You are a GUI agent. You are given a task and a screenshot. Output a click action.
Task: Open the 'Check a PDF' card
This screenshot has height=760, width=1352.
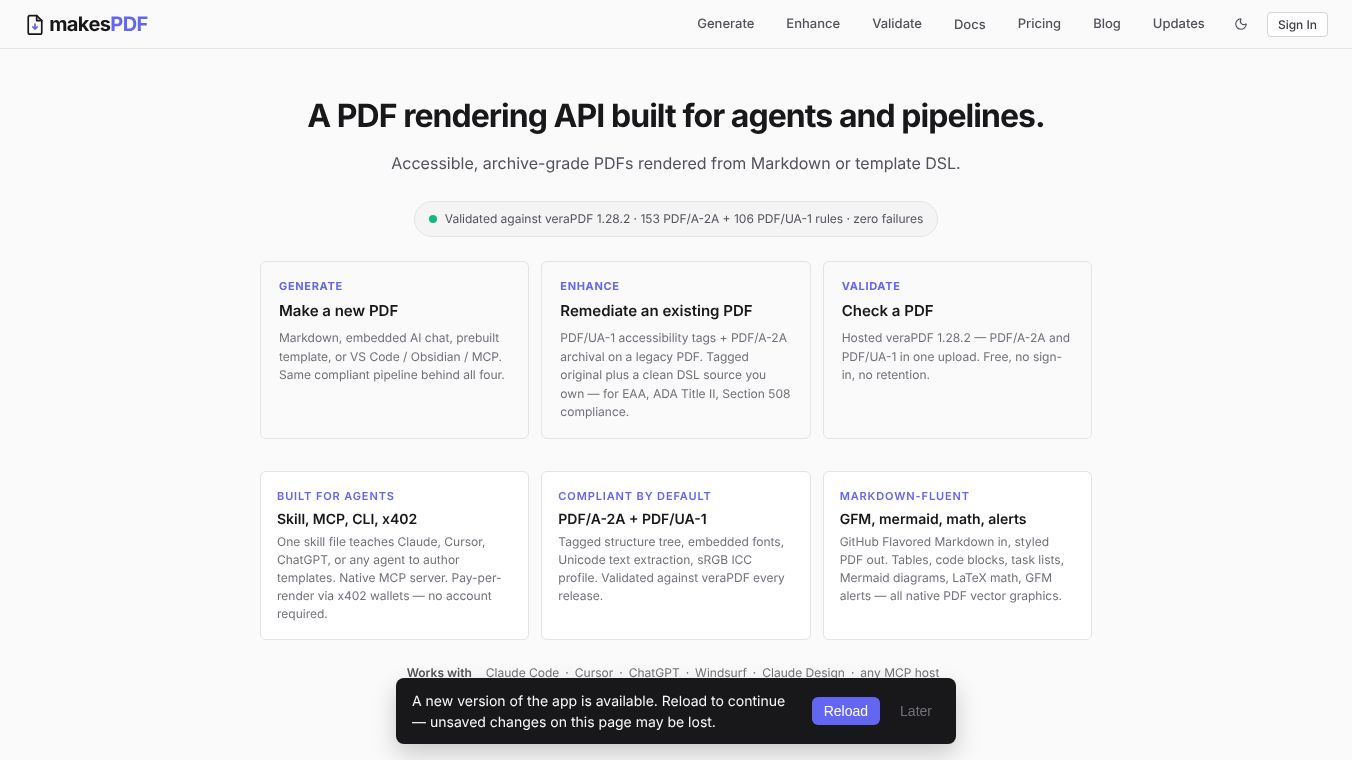click(957, 350)
